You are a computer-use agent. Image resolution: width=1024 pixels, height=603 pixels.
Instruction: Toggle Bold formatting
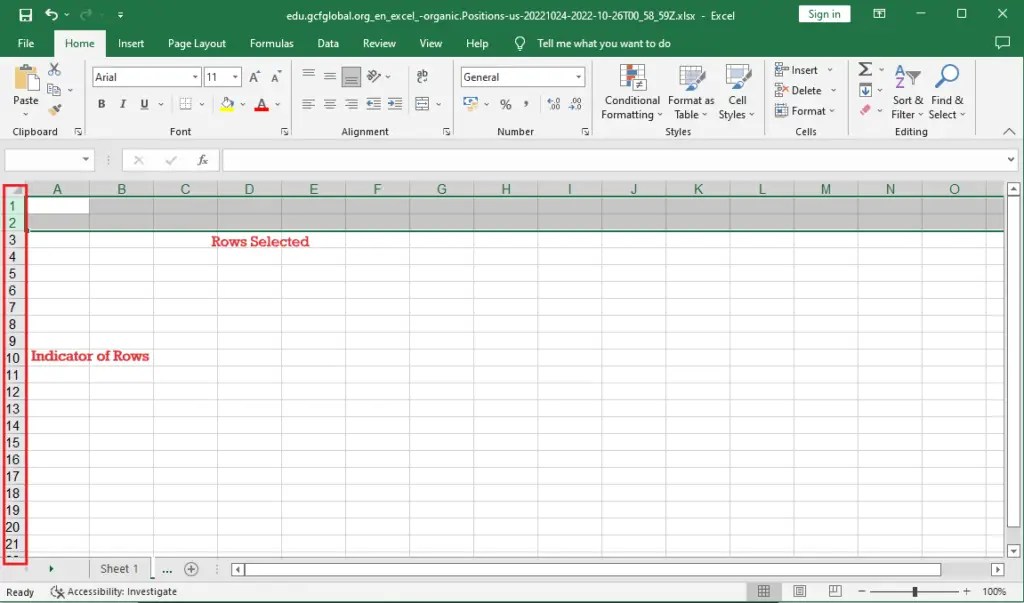click(101, 104)
